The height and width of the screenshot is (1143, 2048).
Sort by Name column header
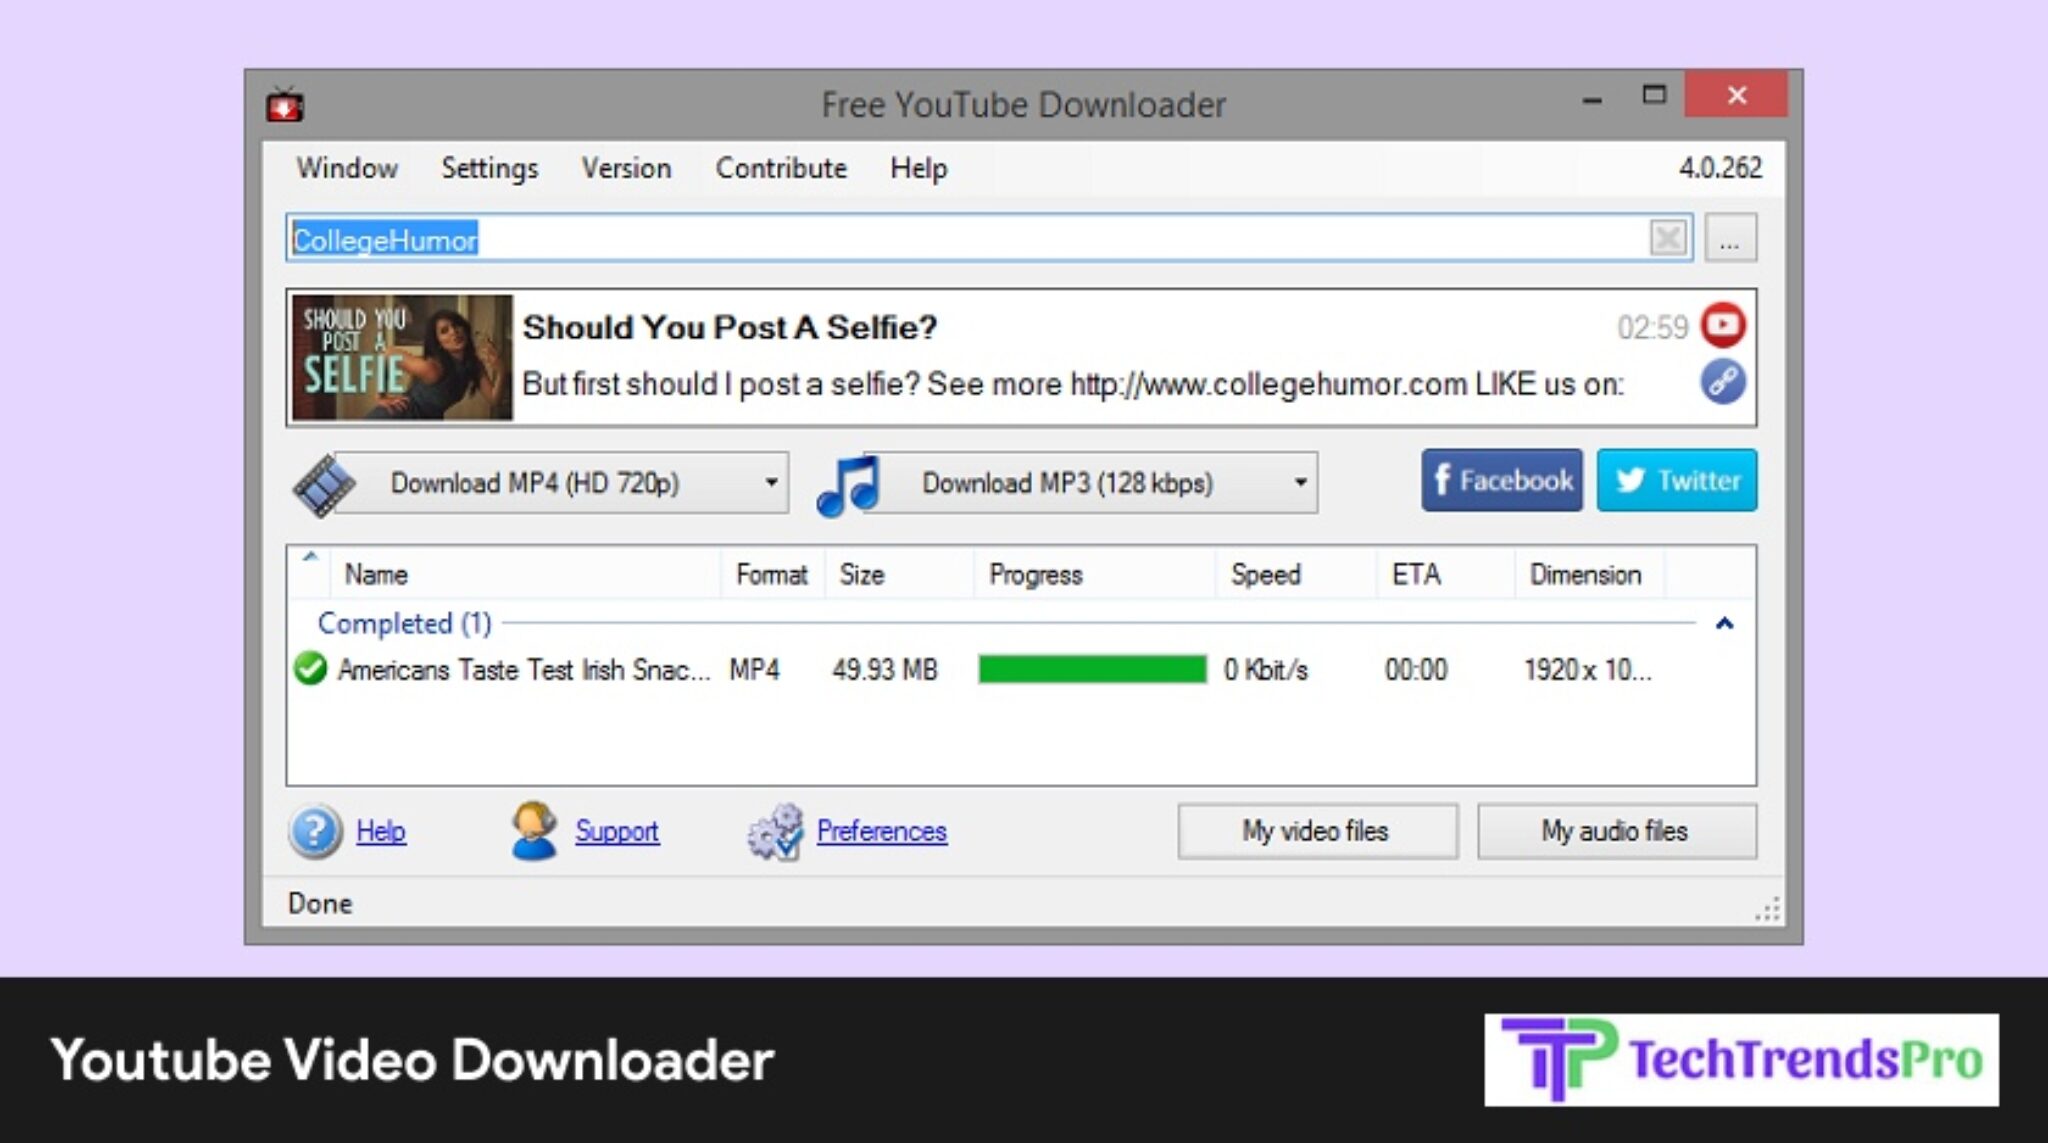coord(525,574)
